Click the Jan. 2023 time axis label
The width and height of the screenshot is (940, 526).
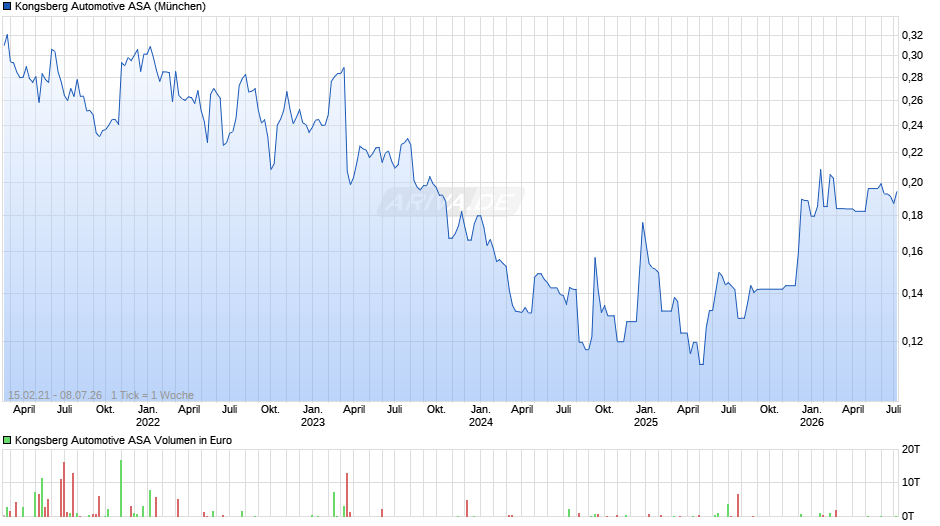coord(312,416)
